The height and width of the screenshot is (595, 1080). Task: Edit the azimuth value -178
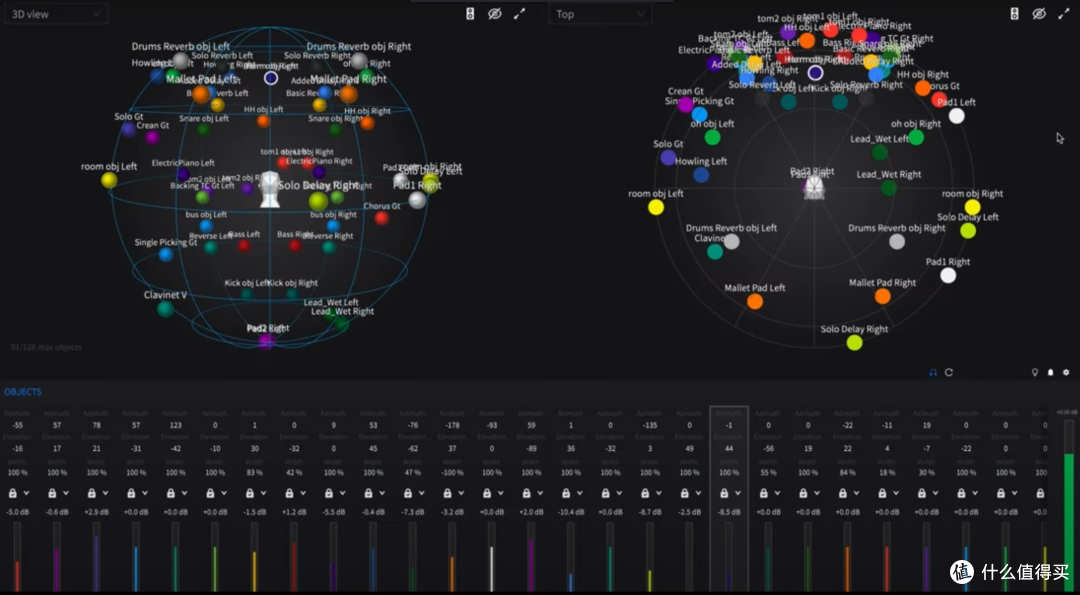click(452, 426)
